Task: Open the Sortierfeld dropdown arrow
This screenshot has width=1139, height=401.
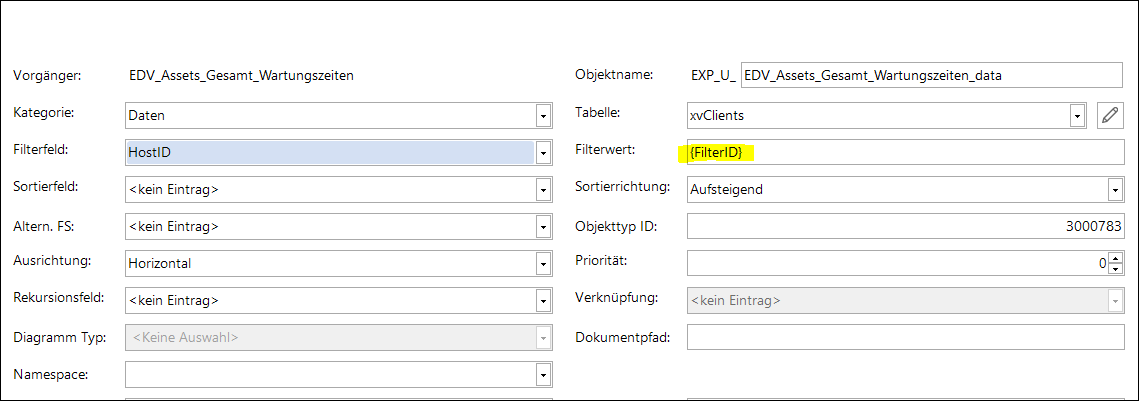Action: [544, 189]
